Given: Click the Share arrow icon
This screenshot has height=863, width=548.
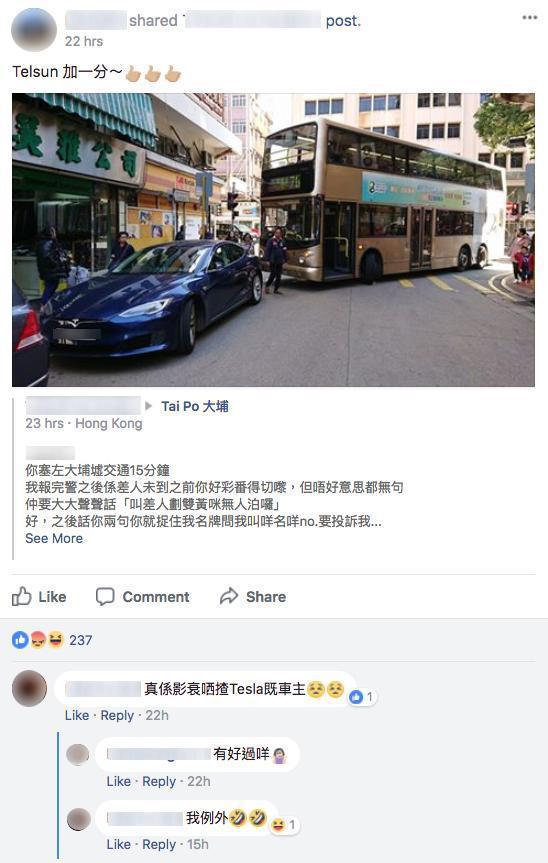Looking at the screenshot, I should pyautogui.click(x=229, y=596).
